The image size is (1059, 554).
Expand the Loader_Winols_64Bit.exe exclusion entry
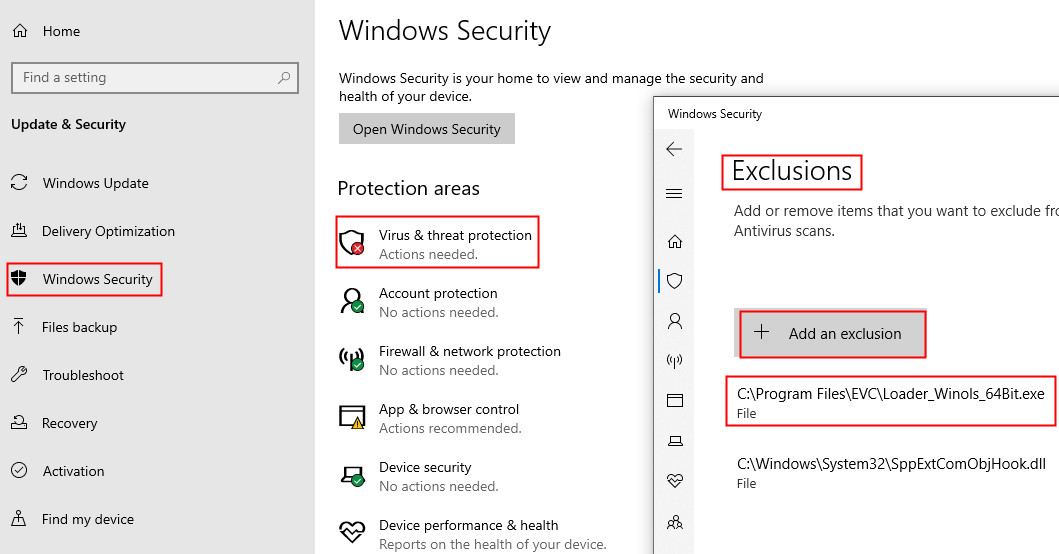(890, 401)
